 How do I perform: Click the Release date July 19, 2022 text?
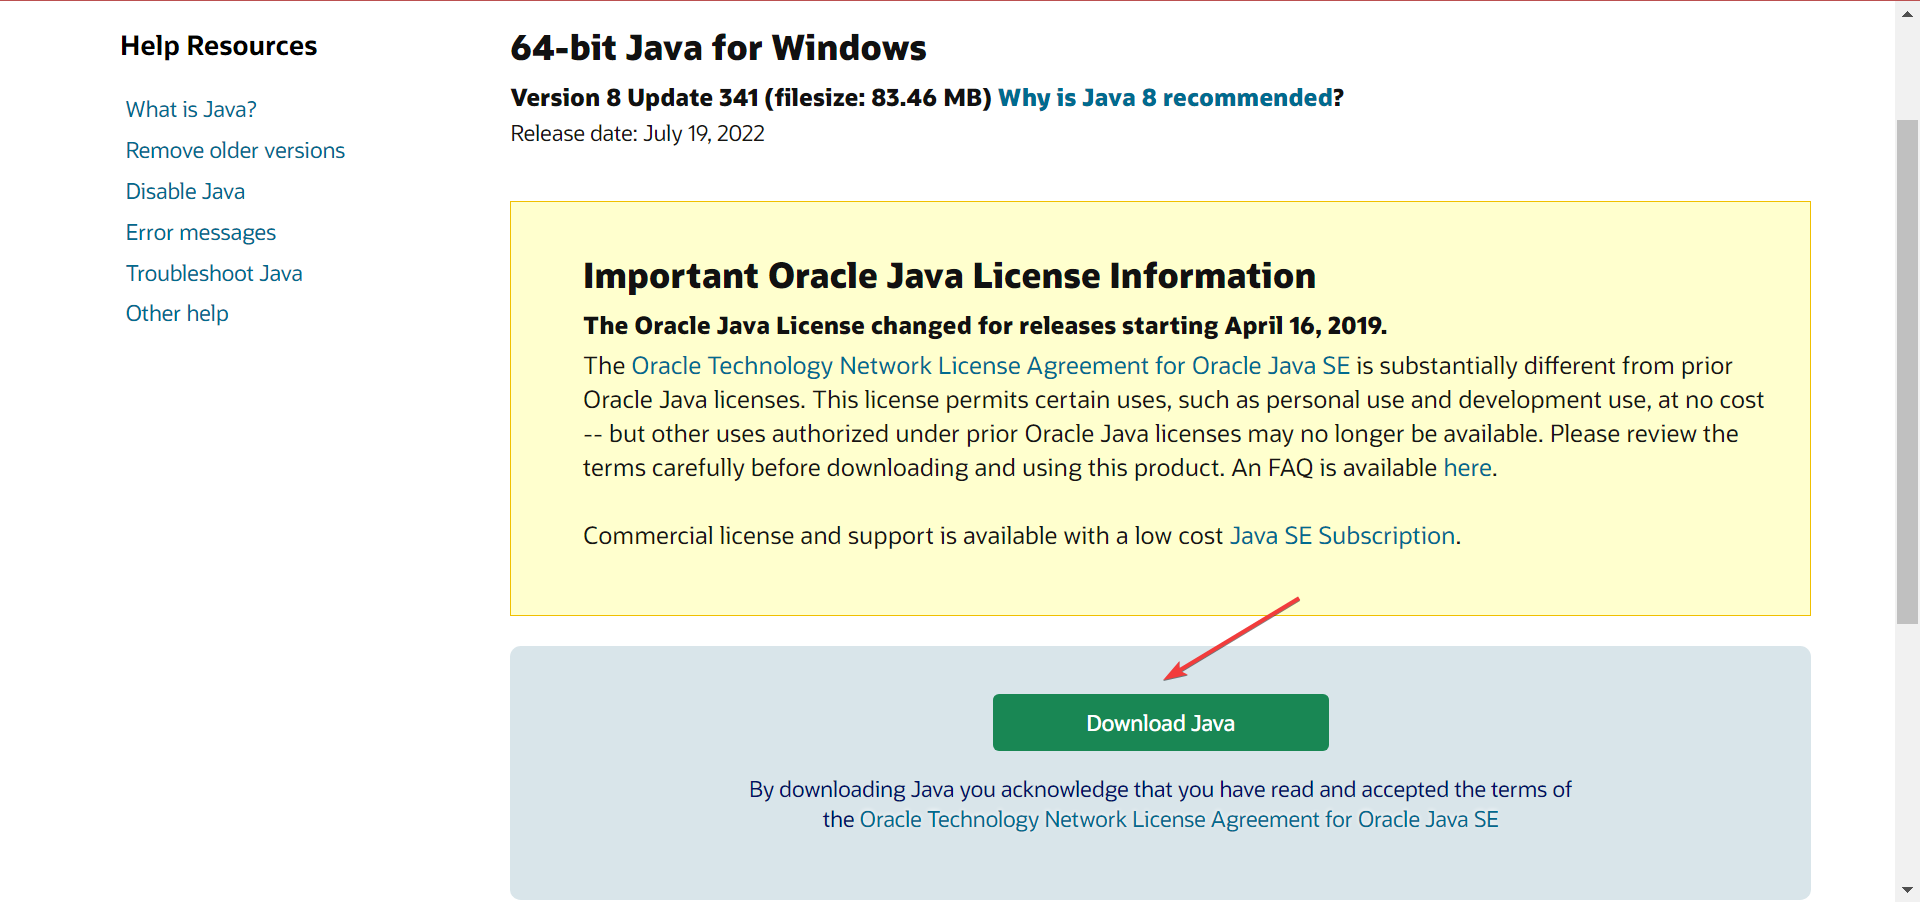click(637, 134)
